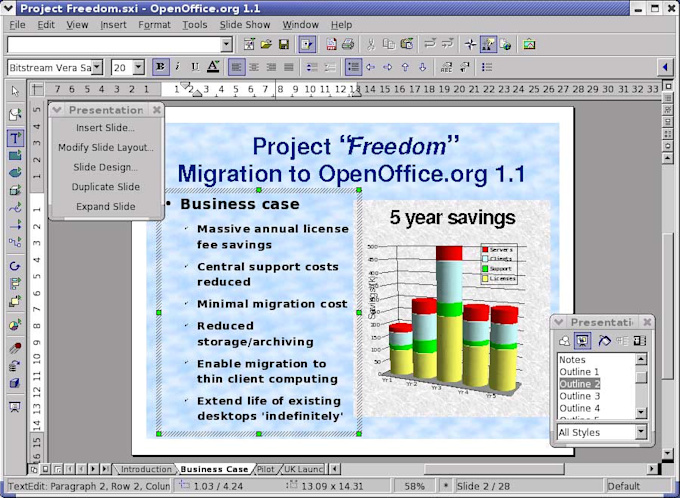Click Slide Design... button
The width and height of the screenshot is (680, 498).
pos(105,167)
